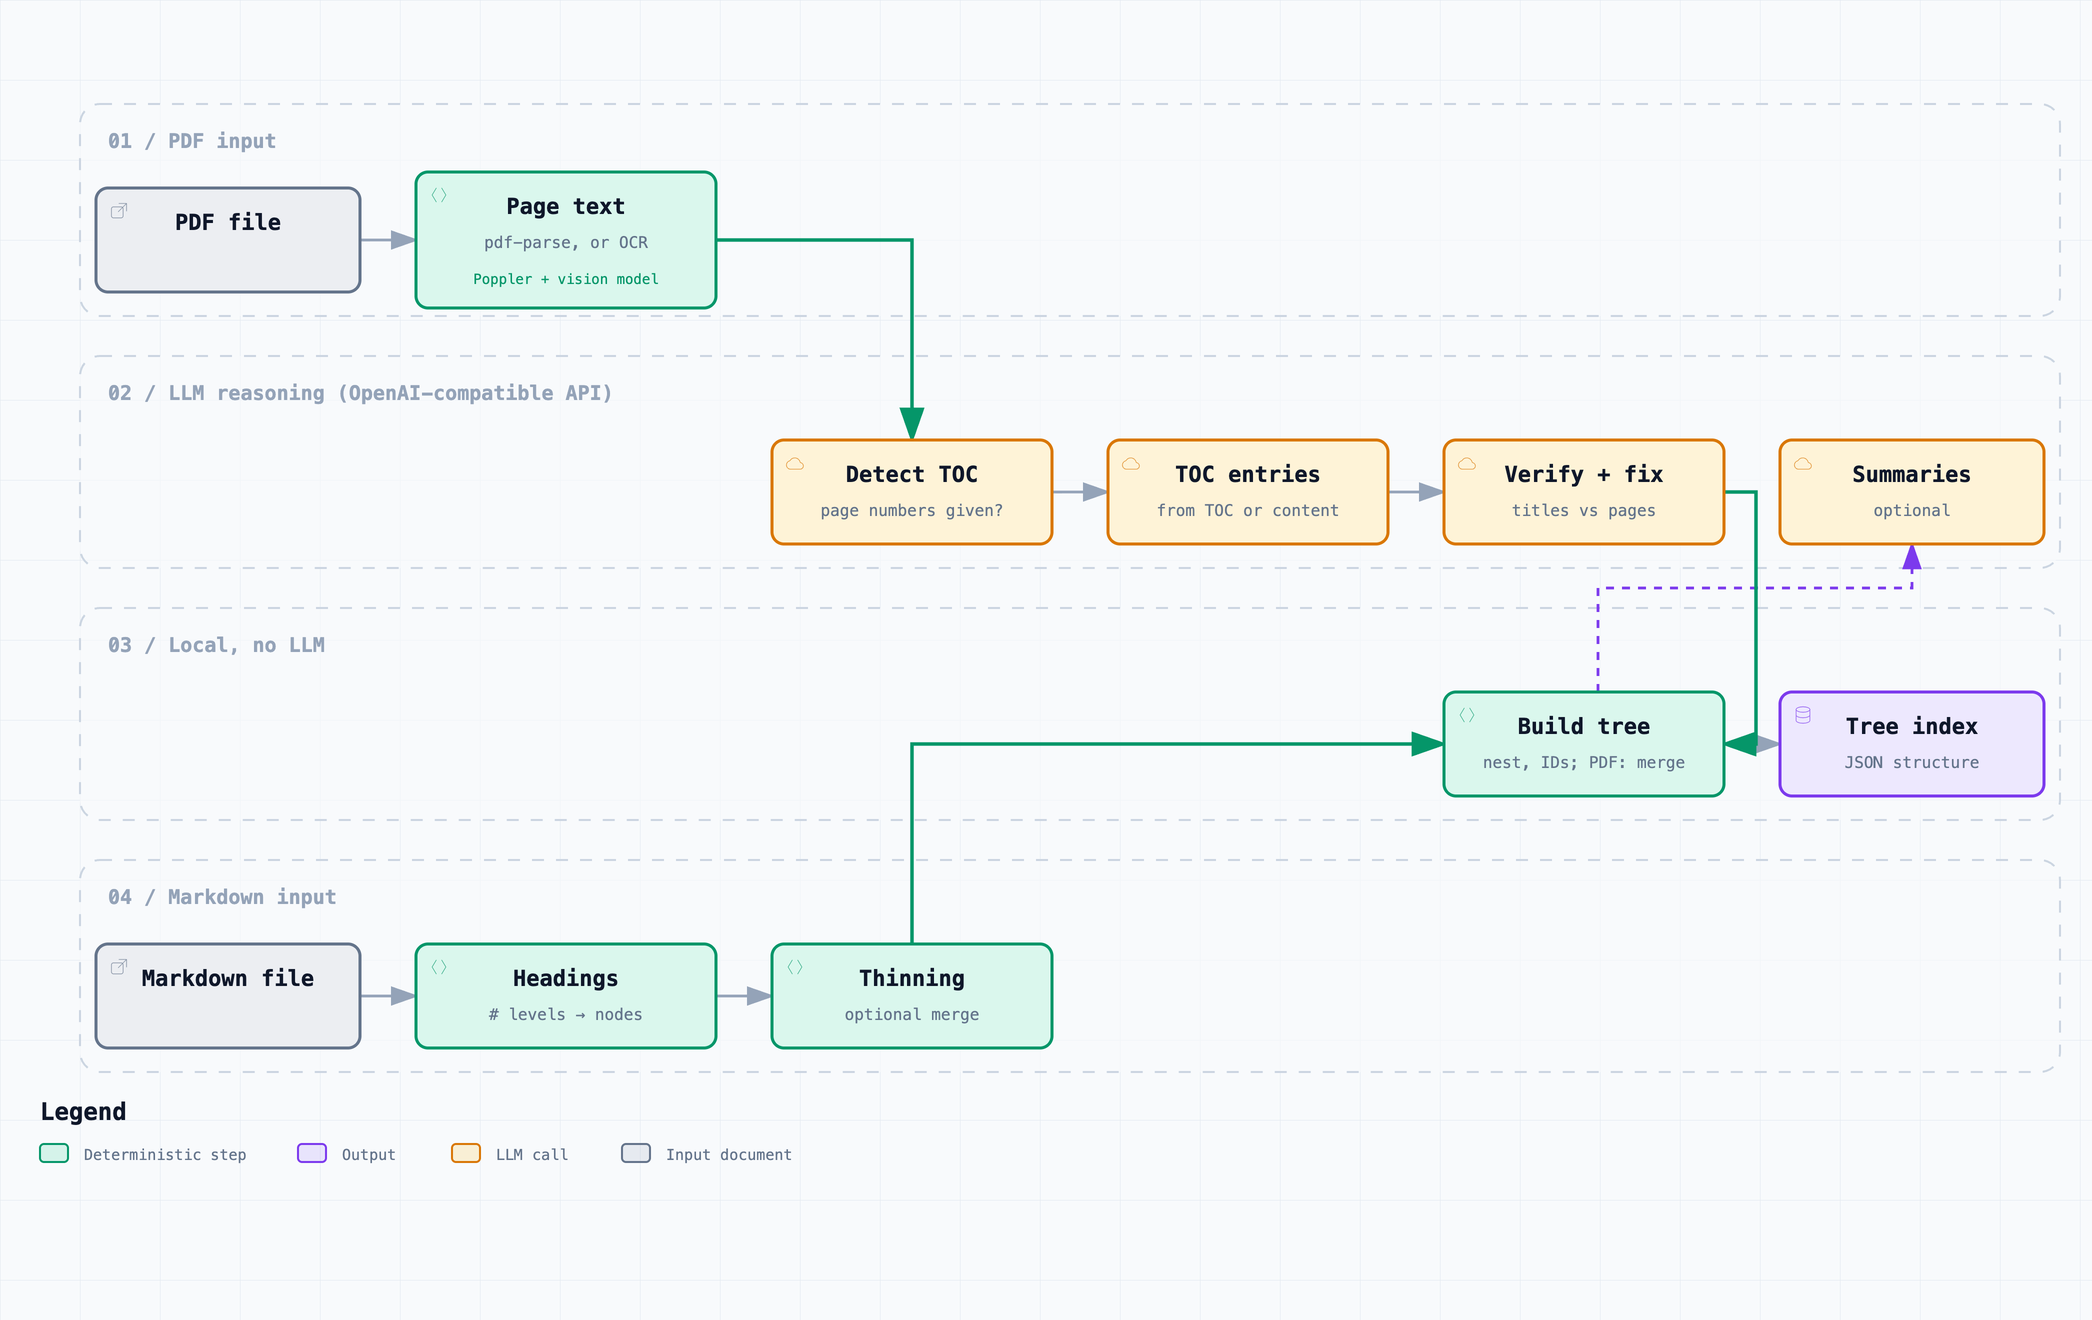Image resolution: width=2092 pixels, height=1320 pixels.
Task: Click the cloud icon in Detect TOC node
Action: [795, 464]
